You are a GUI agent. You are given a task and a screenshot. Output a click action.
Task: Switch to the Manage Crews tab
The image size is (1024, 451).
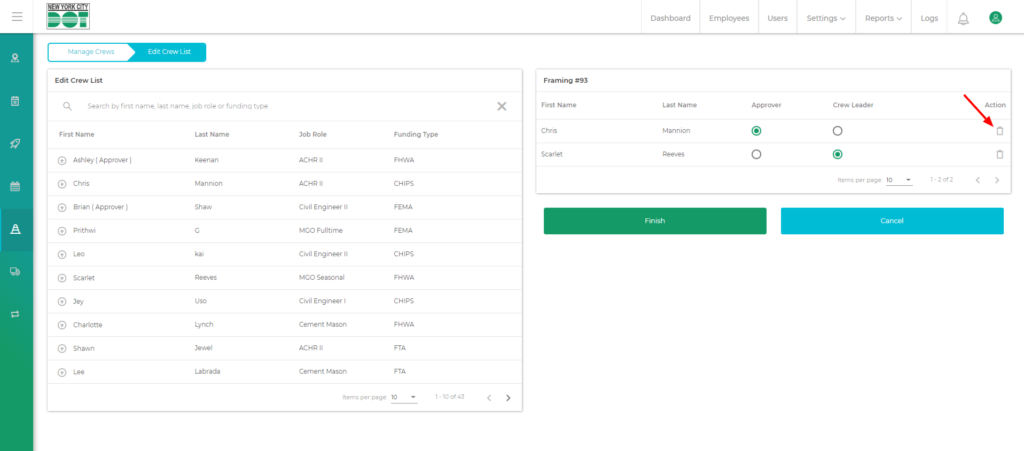91,52
